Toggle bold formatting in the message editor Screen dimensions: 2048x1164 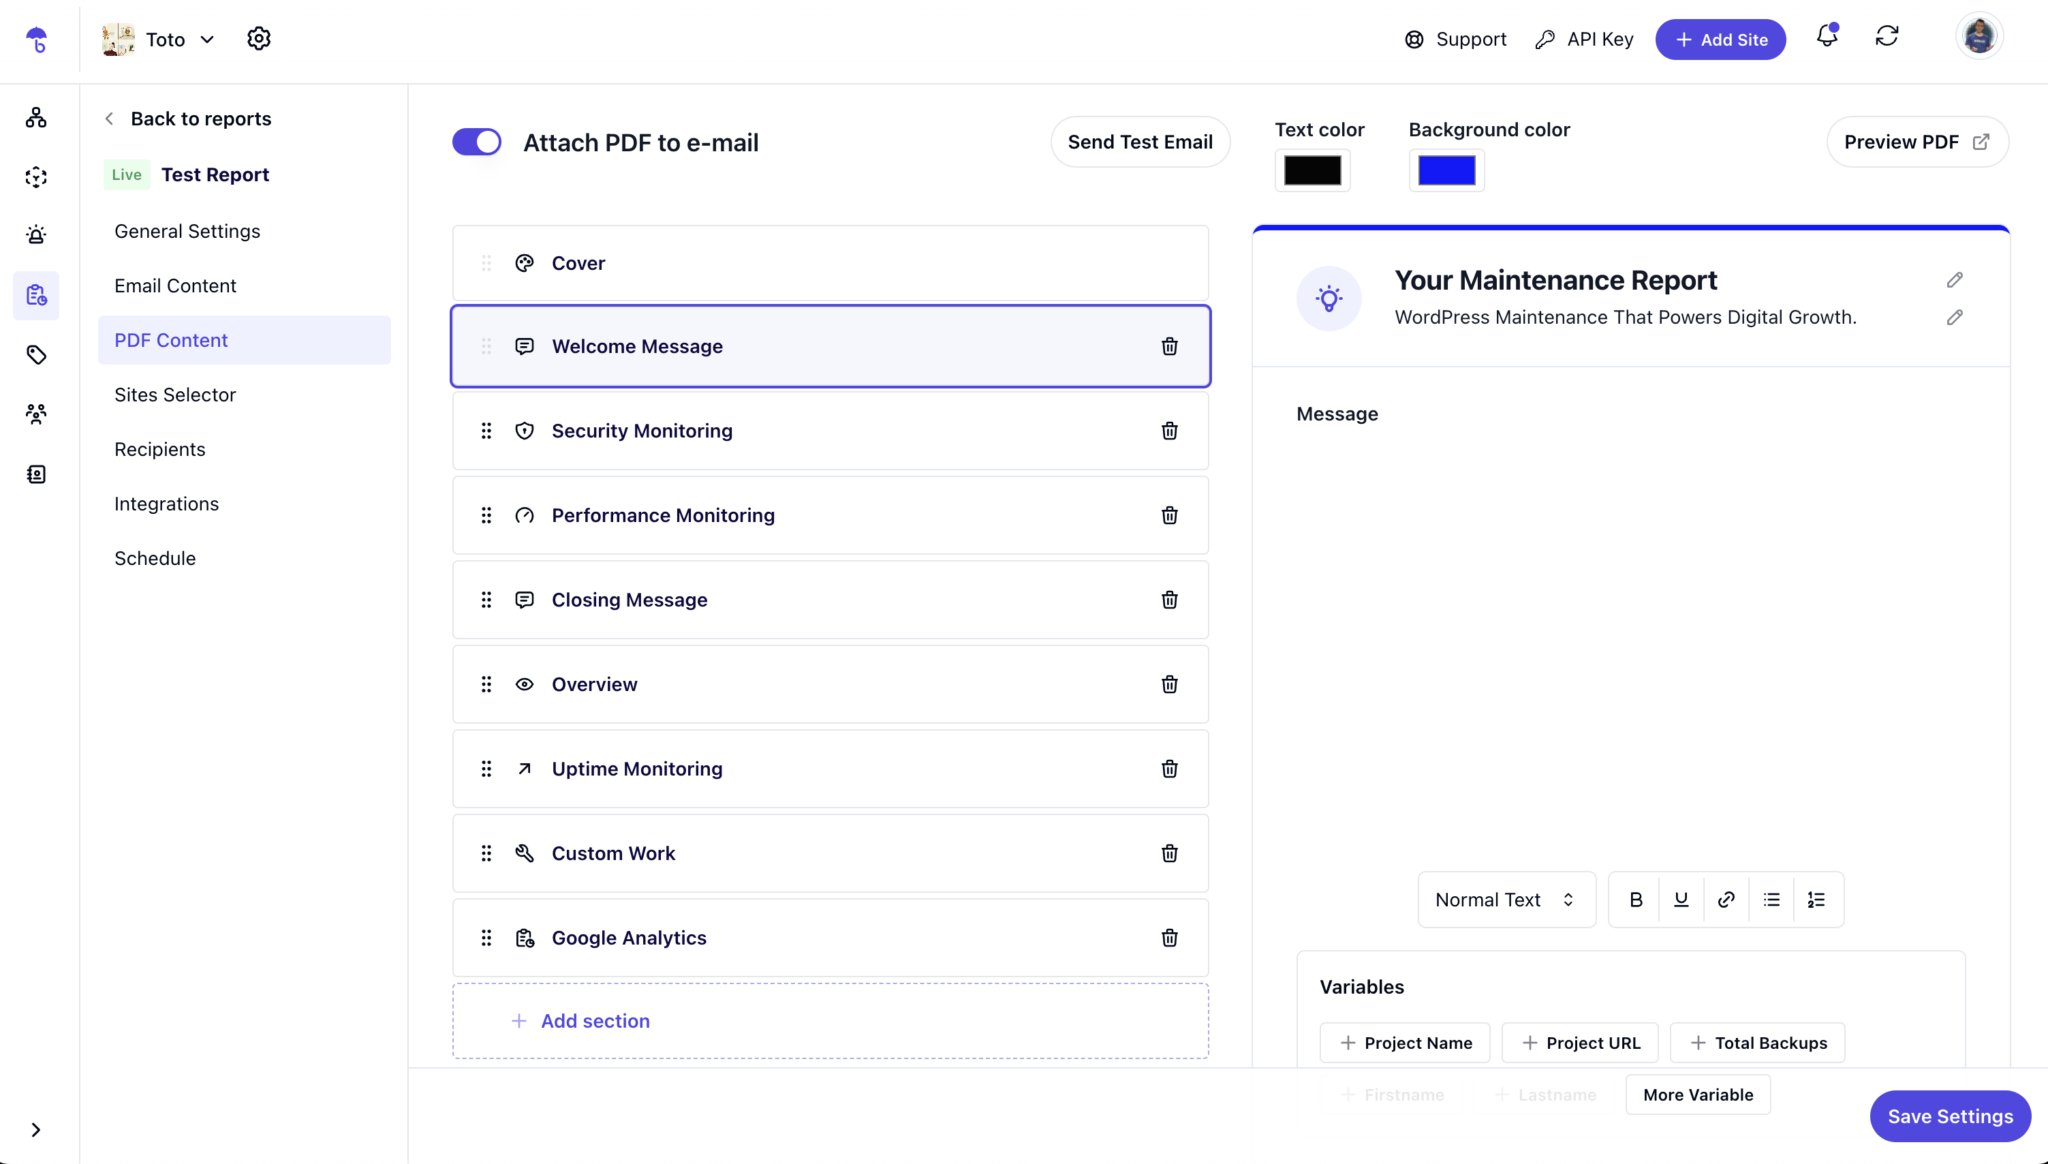pyautogui.click(x=1636, y=899)
